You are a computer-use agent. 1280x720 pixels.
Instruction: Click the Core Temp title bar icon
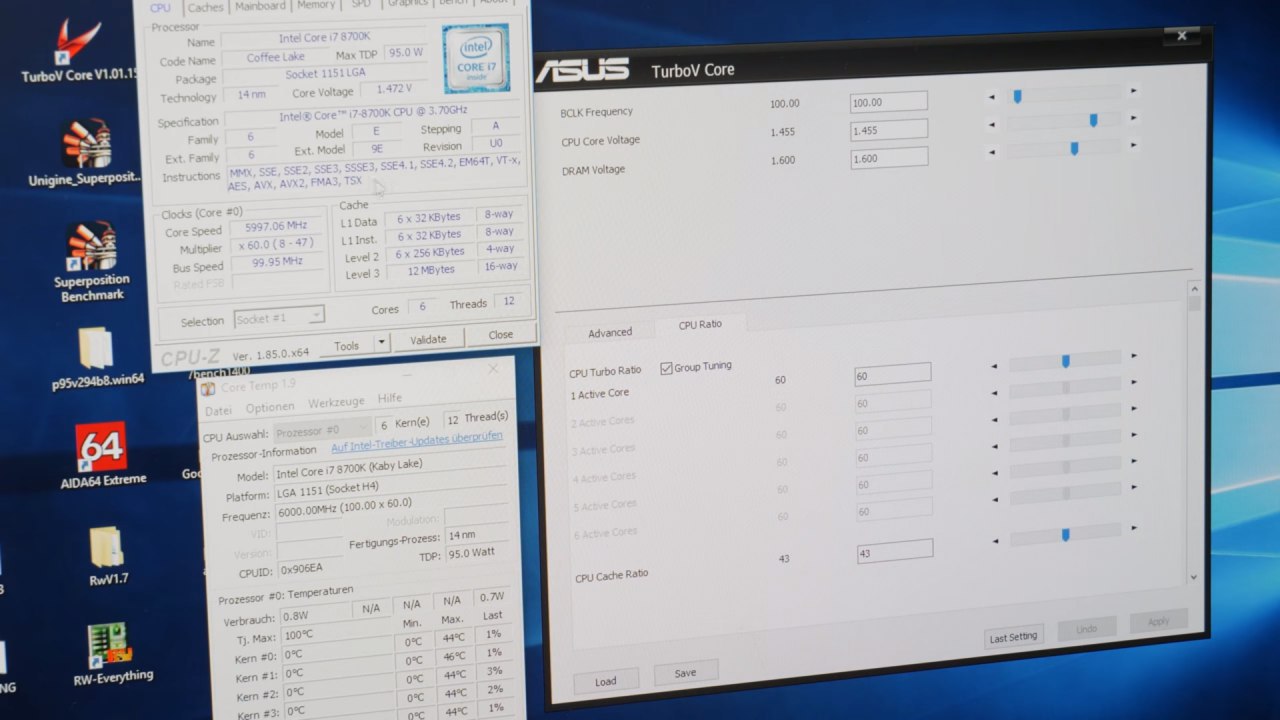(x=208, y=388)
